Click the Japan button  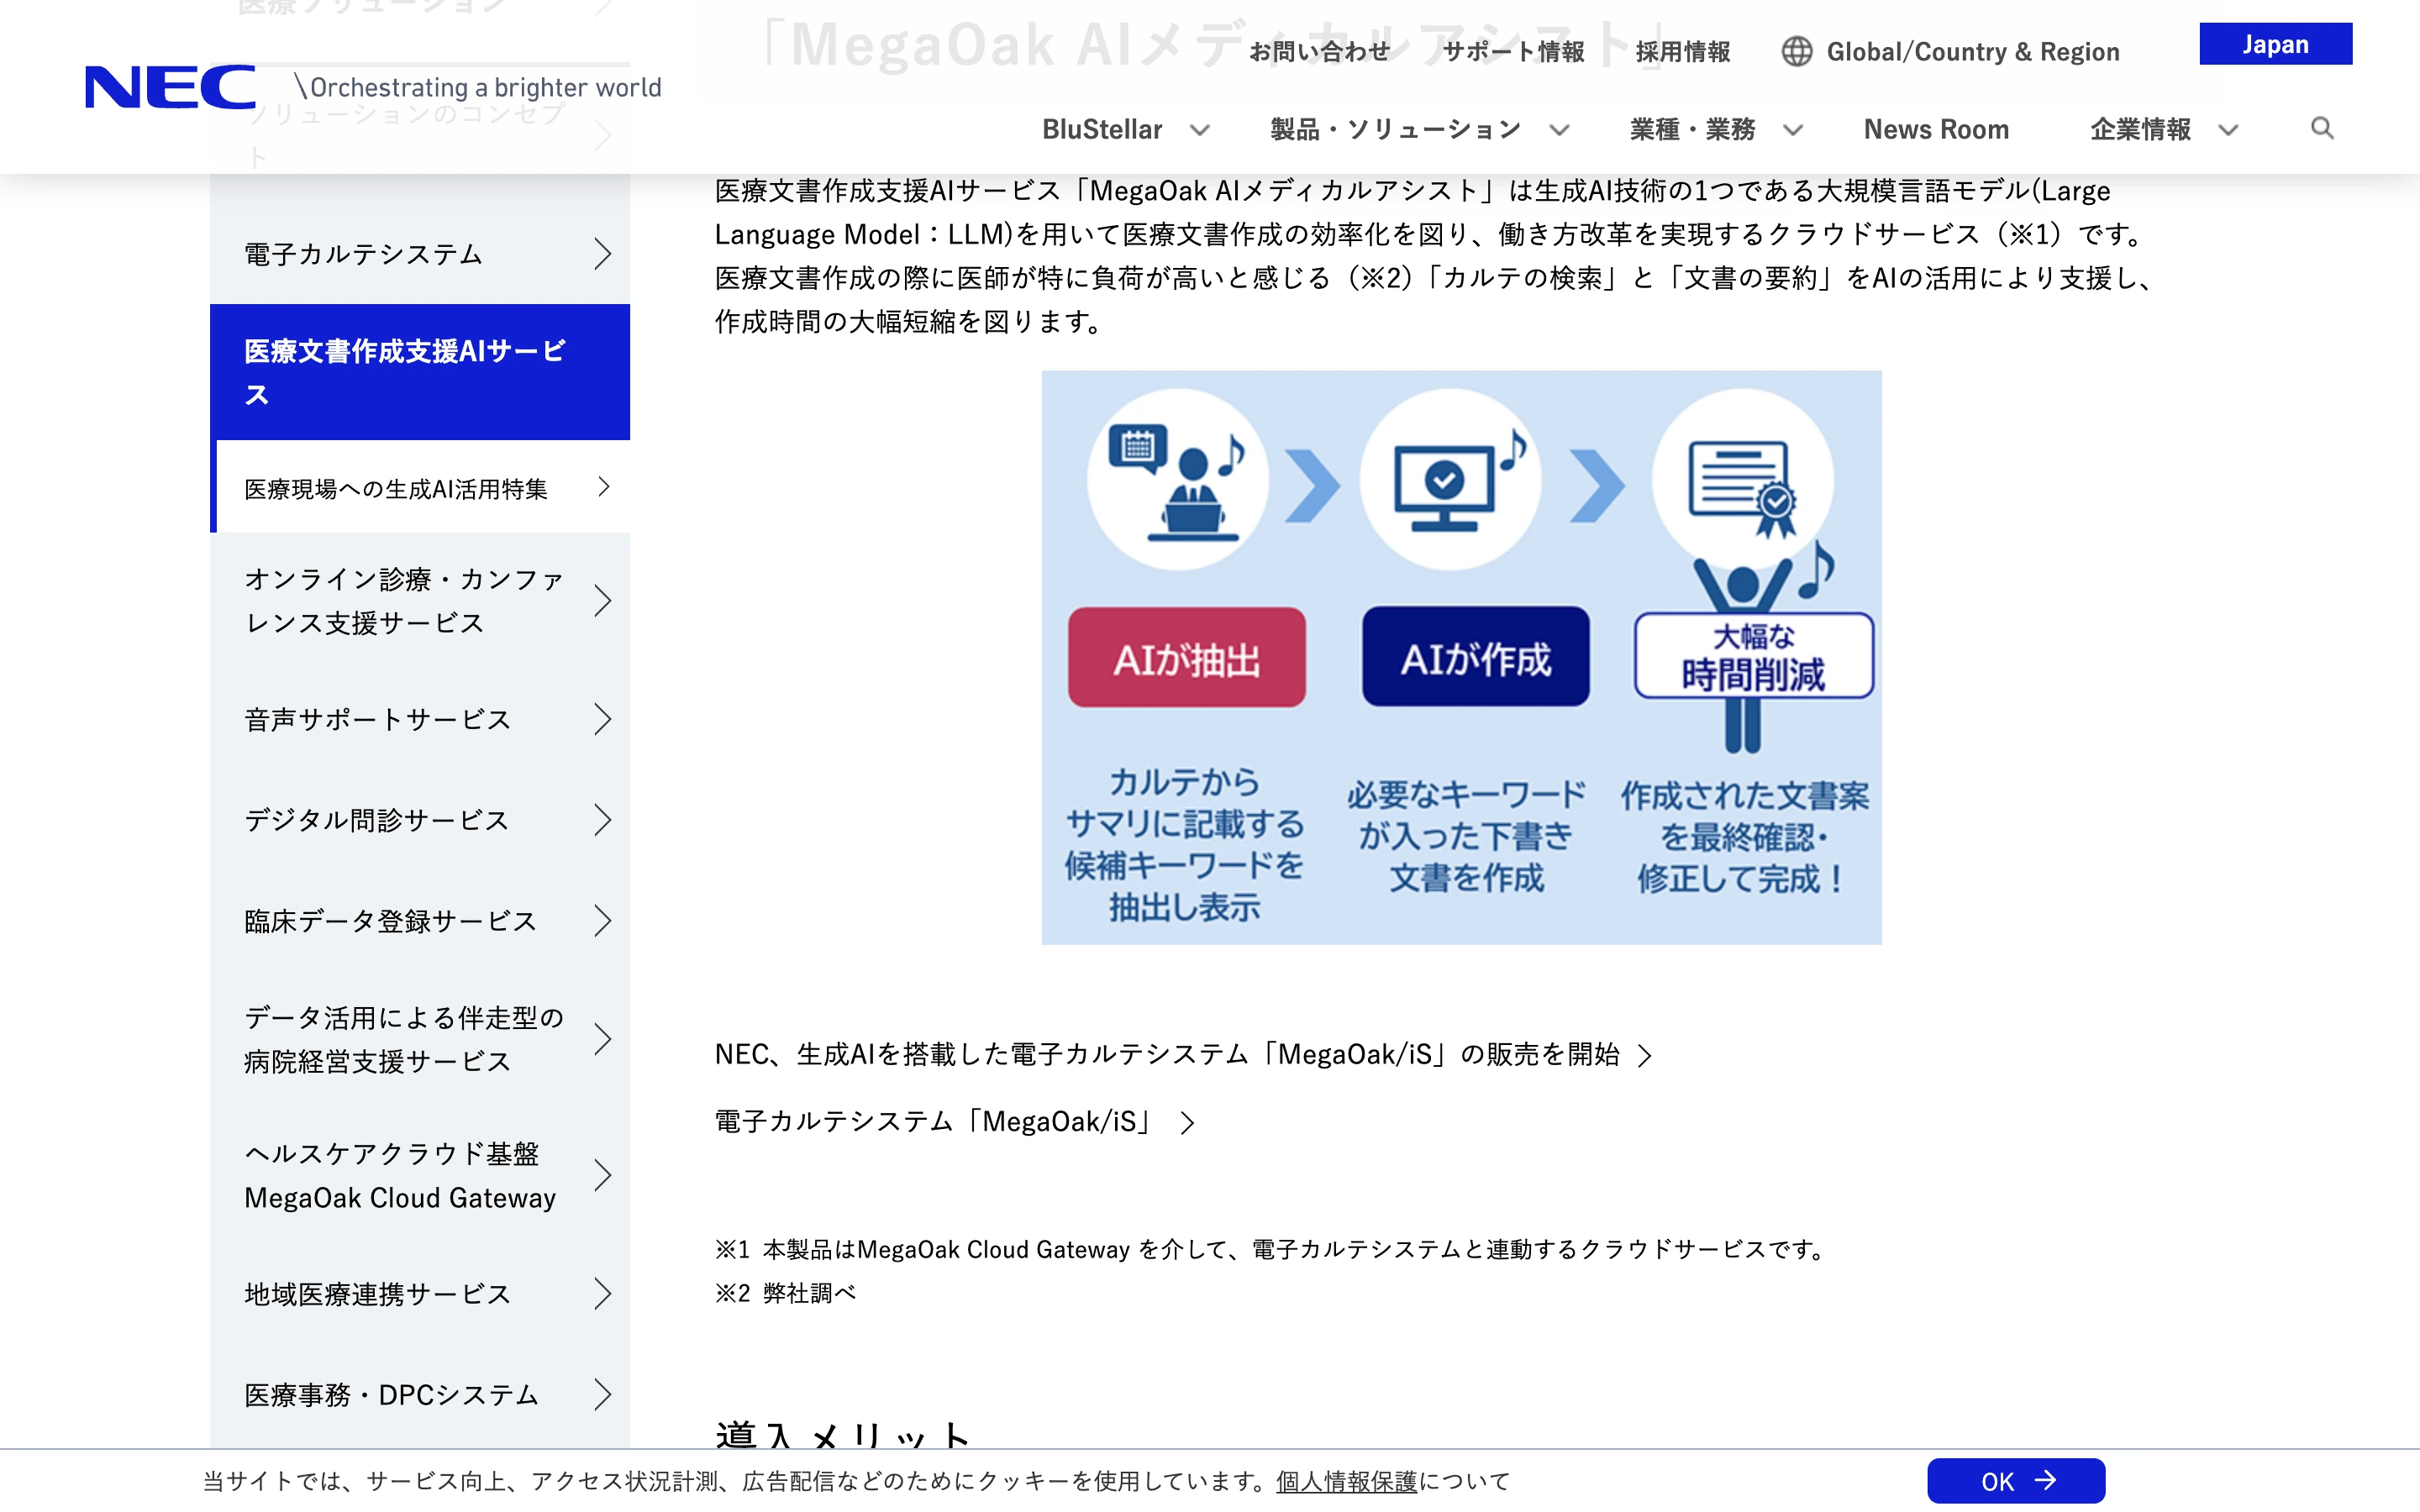tap(2275, 44)
